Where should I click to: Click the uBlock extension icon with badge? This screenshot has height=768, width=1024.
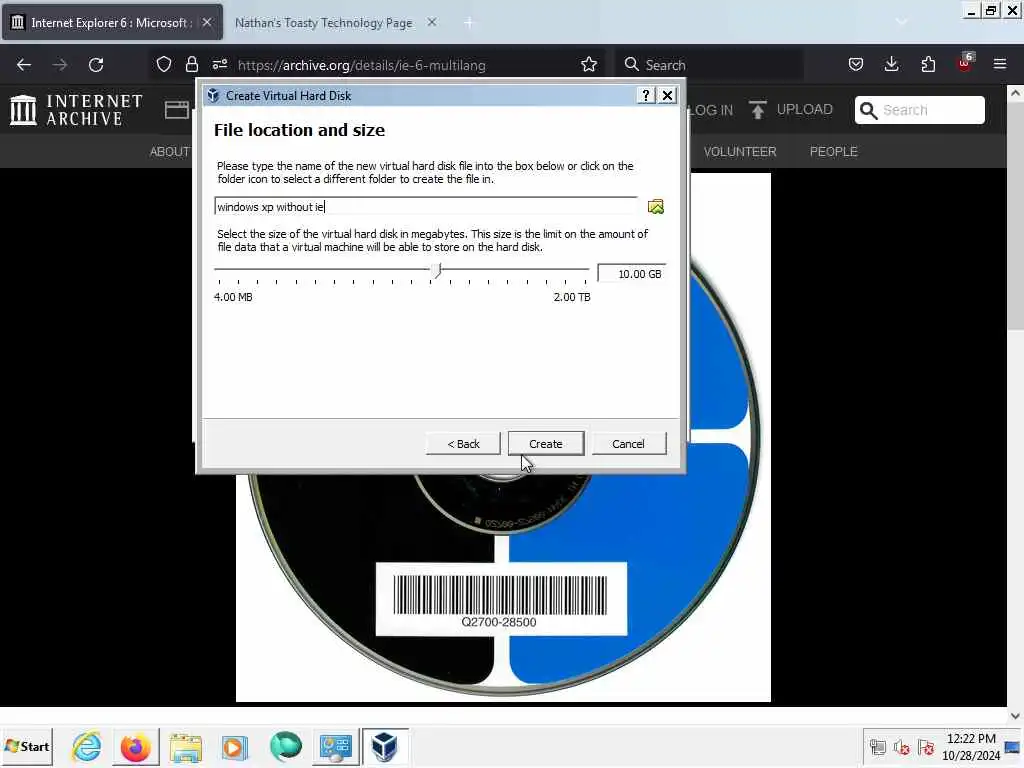pos(965,63)
